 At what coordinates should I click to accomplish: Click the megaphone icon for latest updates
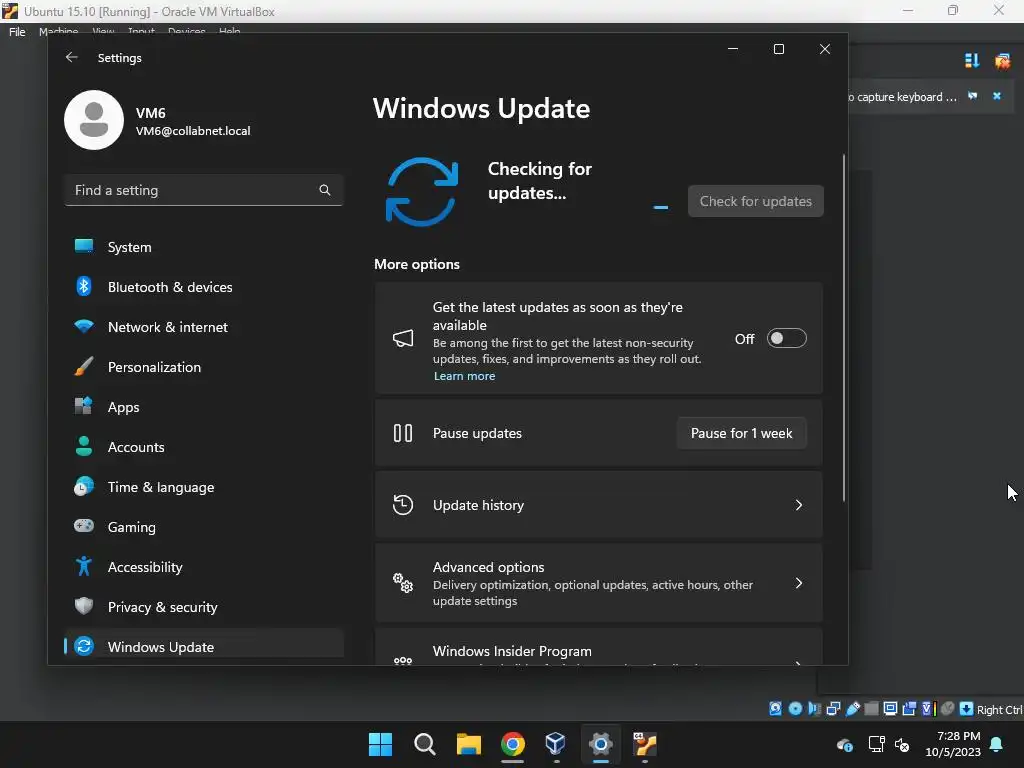[x=403, y=338]
